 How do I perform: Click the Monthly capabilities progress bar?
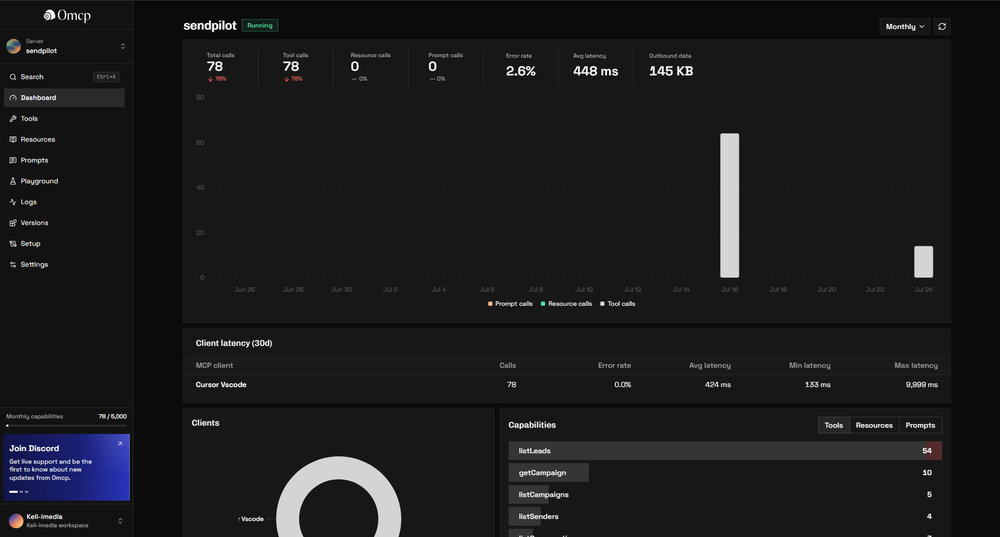(x=66, y=425)
